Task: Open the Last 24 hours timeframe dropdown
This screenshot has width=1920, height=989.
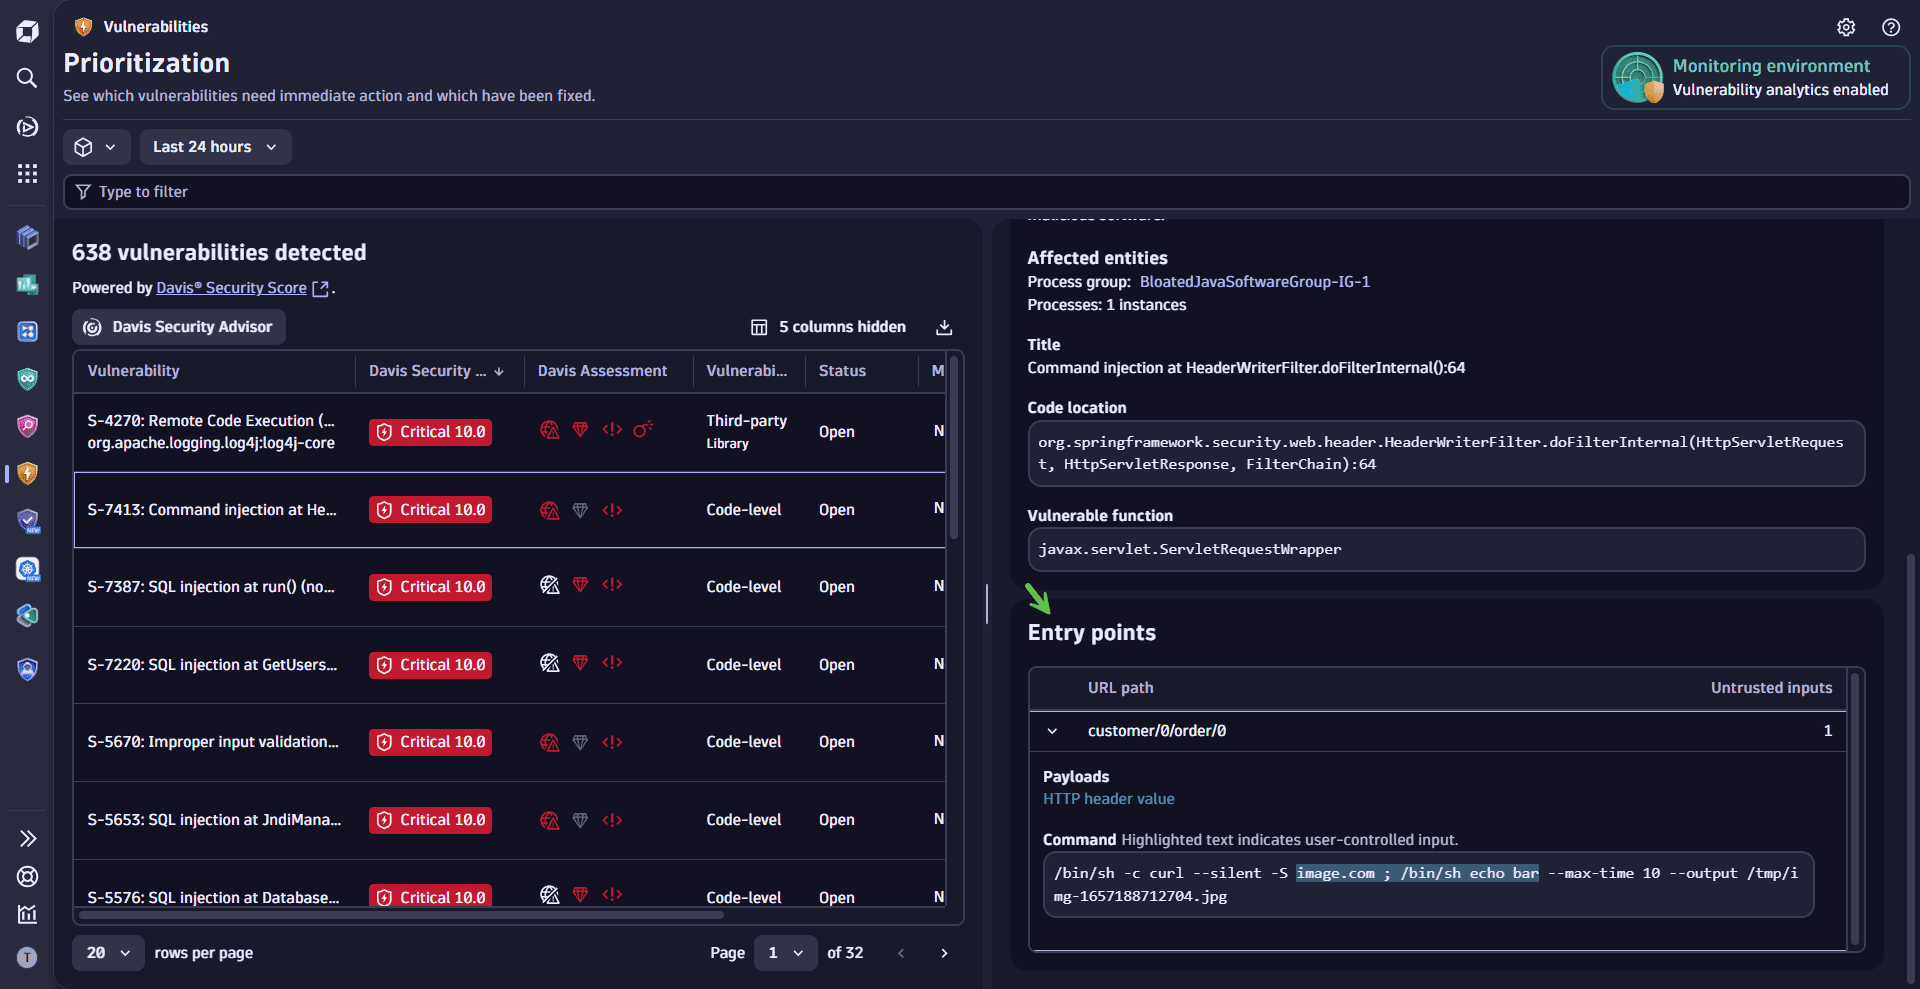Action: click(215, 147)
